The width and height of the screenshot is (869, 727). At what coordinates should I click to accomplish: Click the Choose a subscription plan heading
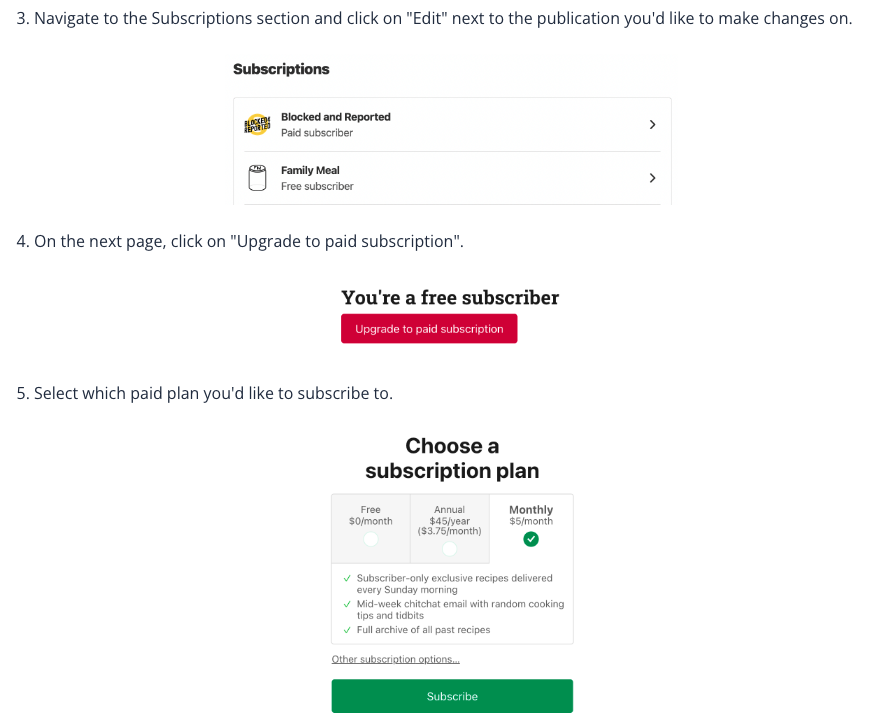452,458
